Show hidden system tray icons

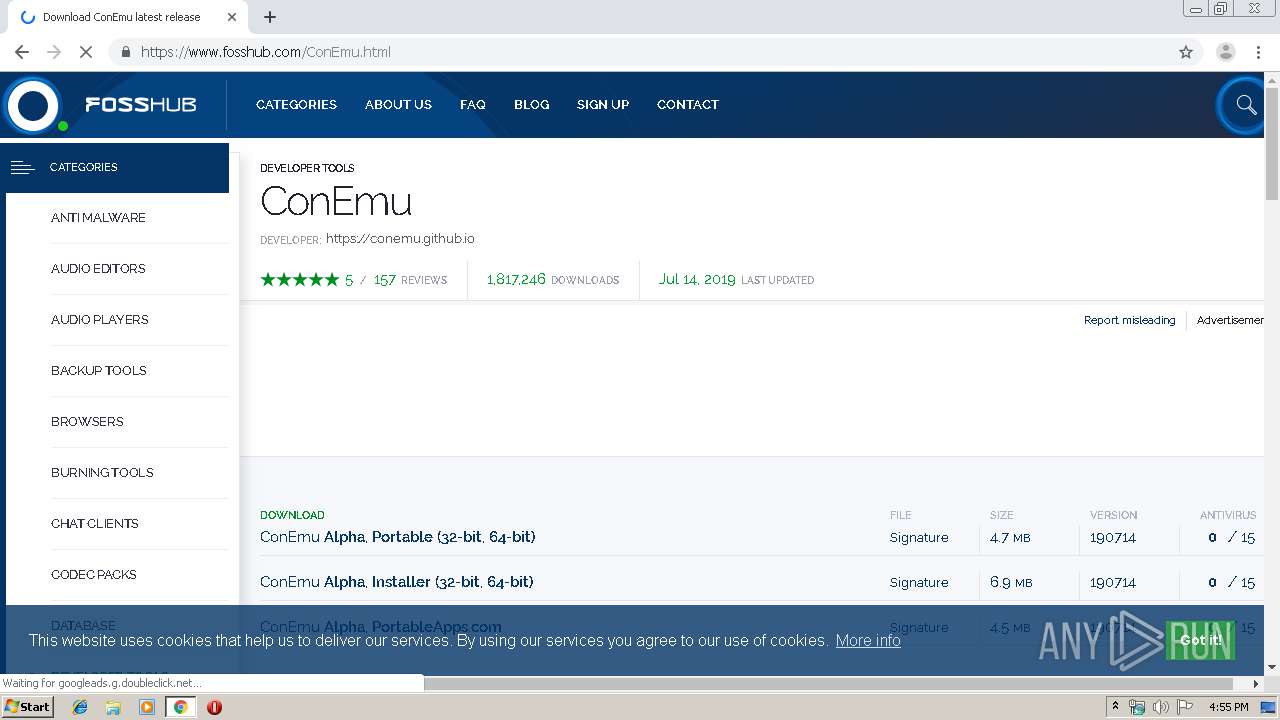1115,707
